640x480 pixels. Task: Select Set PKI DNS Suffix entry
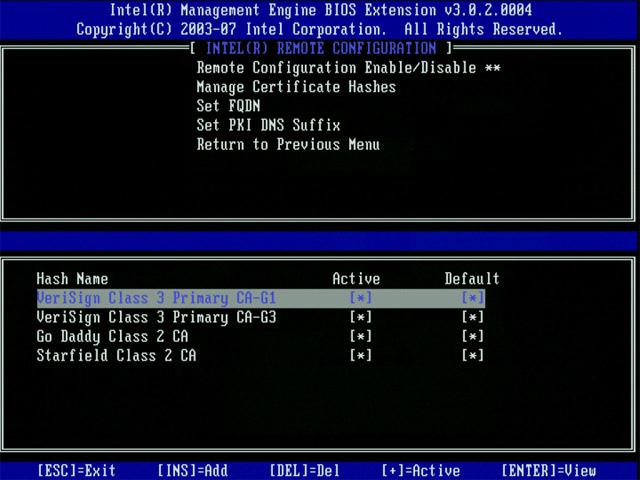point(268,125)
